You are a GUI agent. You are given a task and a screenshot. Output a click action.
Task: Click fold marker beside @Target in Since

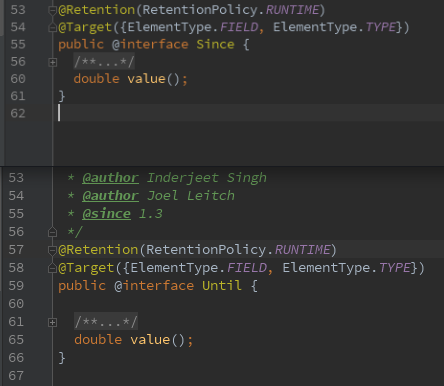click(x=52, y=28)
